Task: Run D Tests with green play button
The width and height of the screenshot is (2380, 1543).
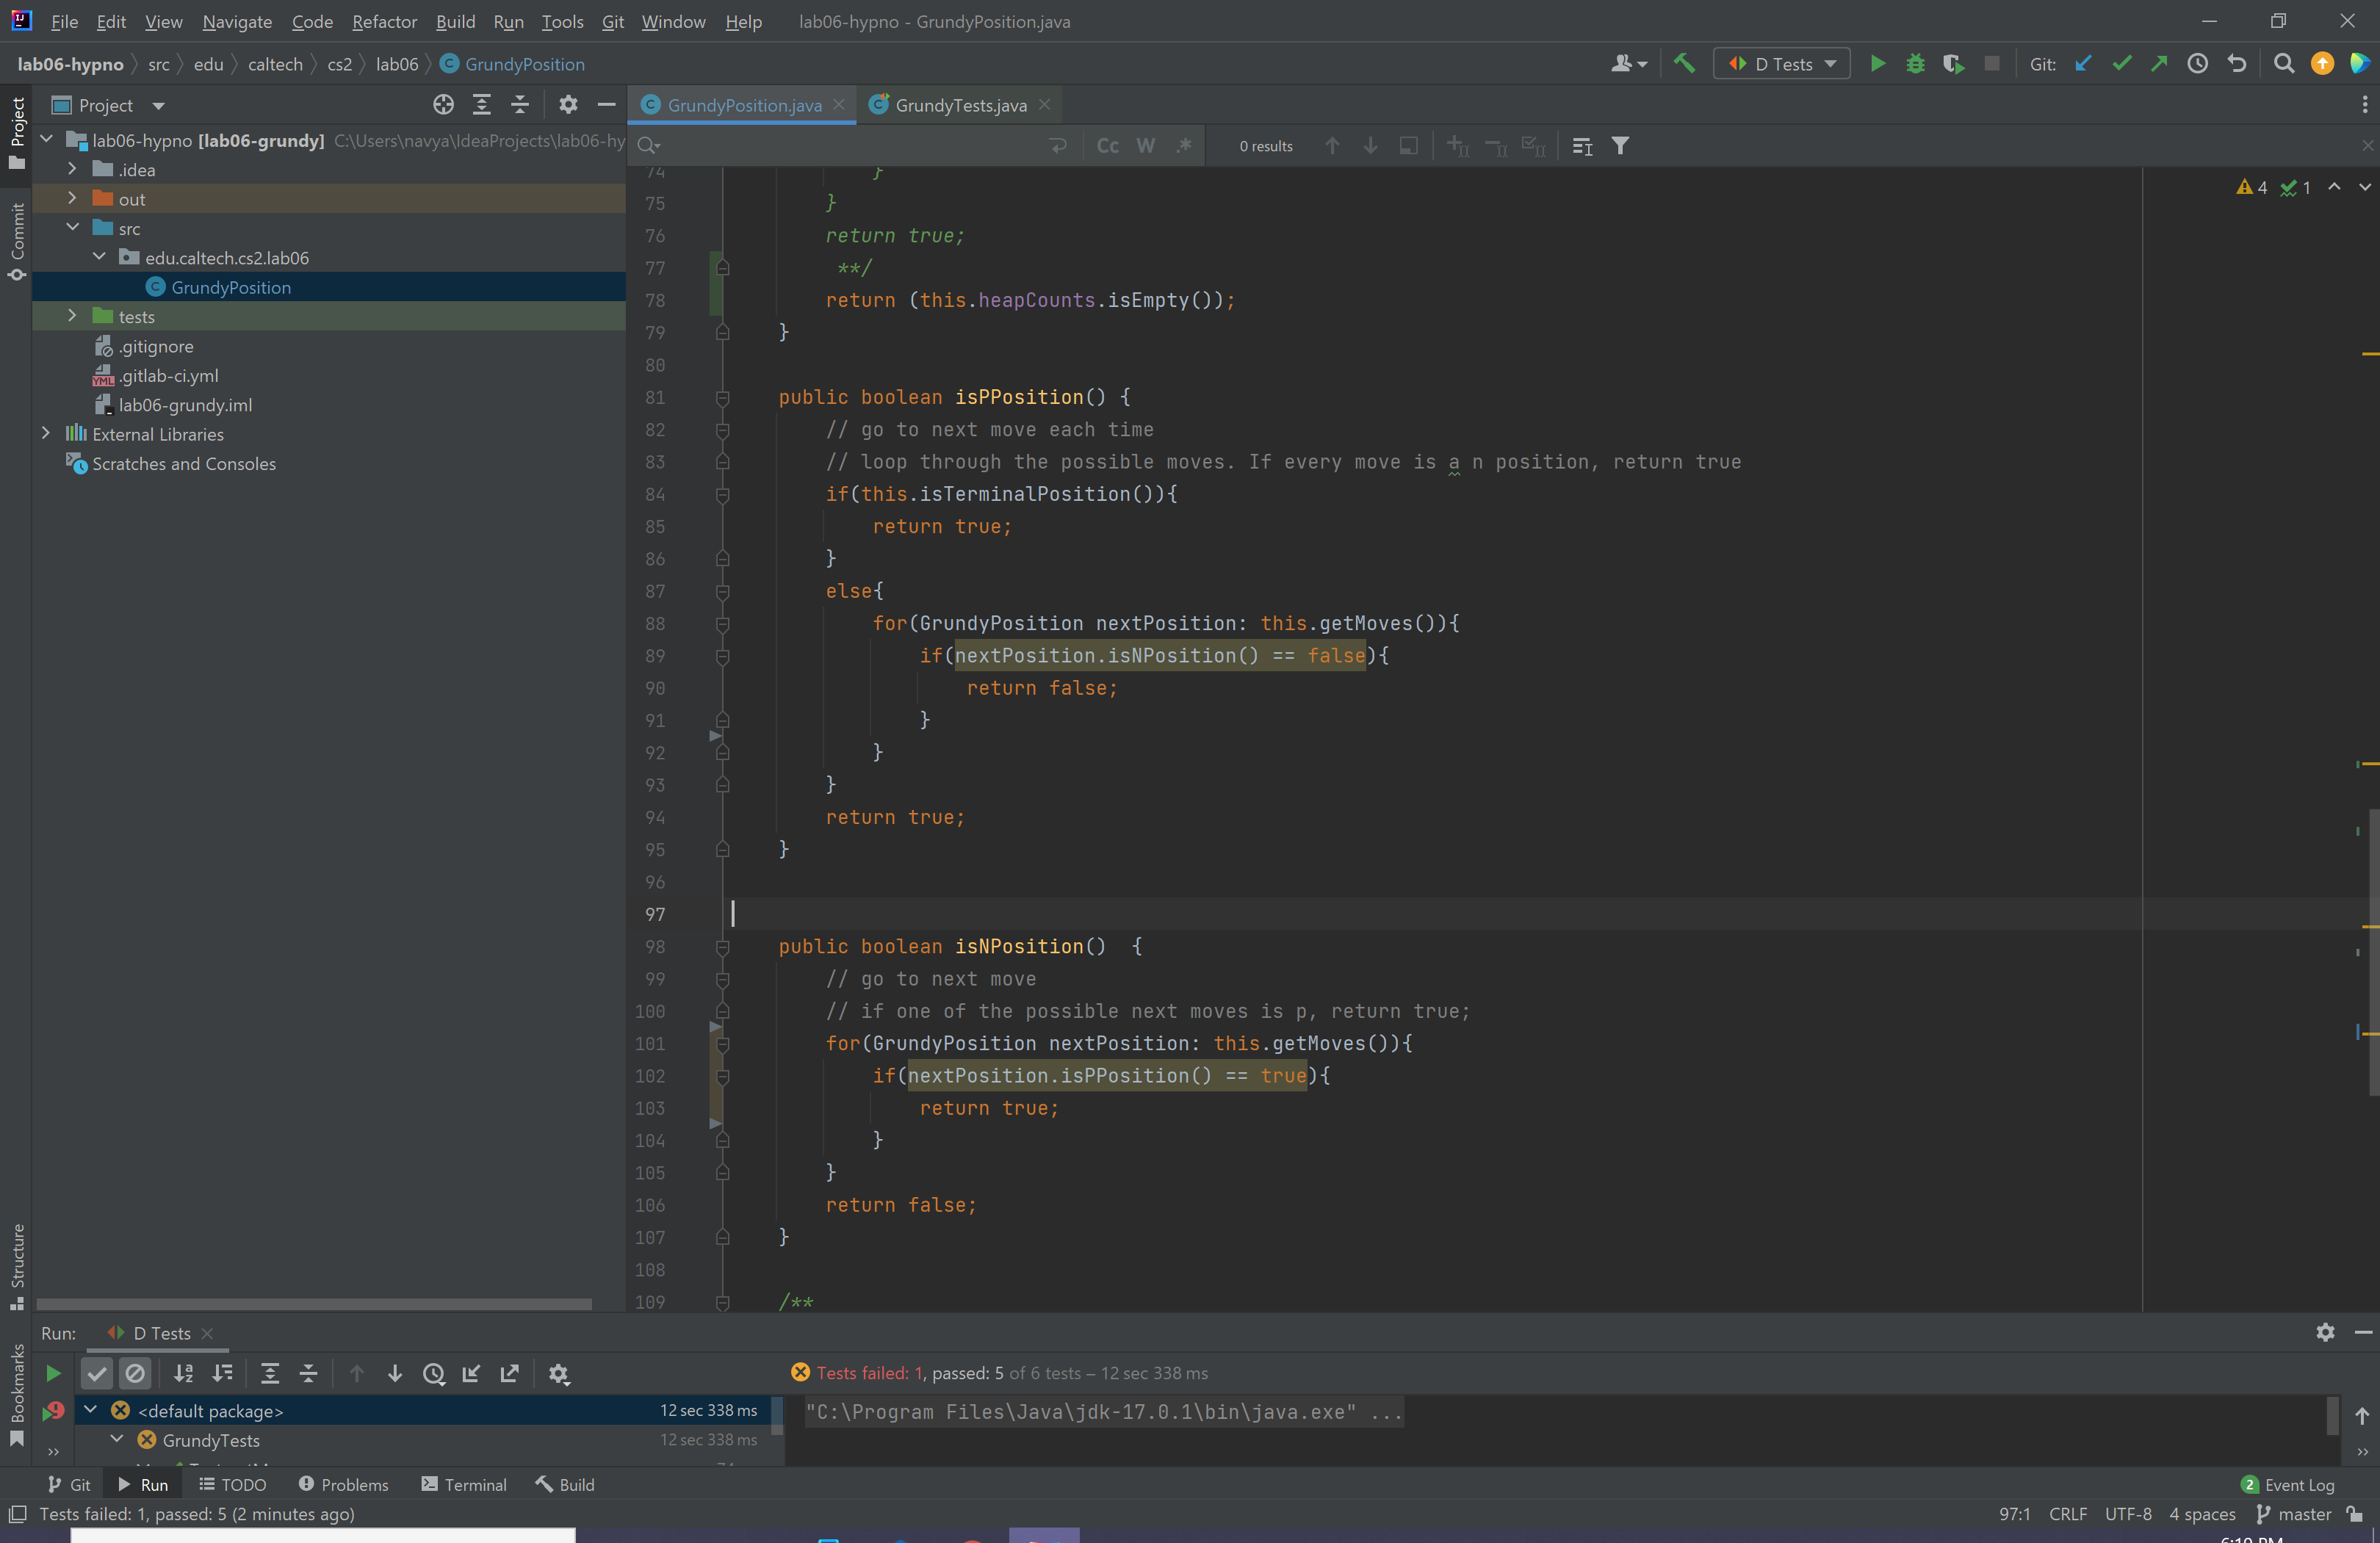Action: click(1877, 64)
